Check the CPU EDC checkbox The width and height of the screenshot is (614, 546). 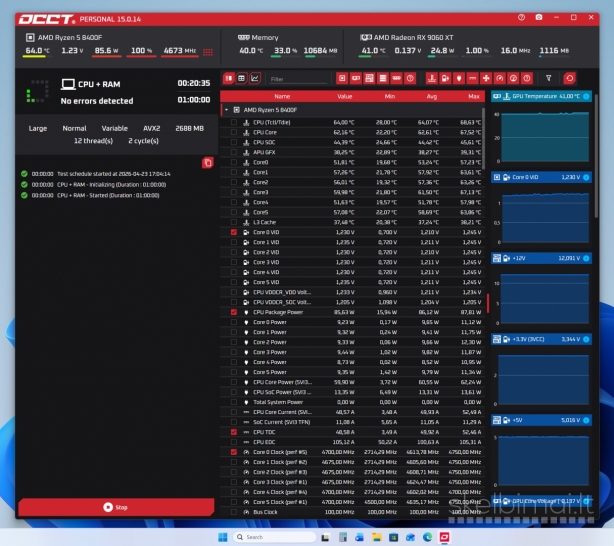[x=234, y=442]
